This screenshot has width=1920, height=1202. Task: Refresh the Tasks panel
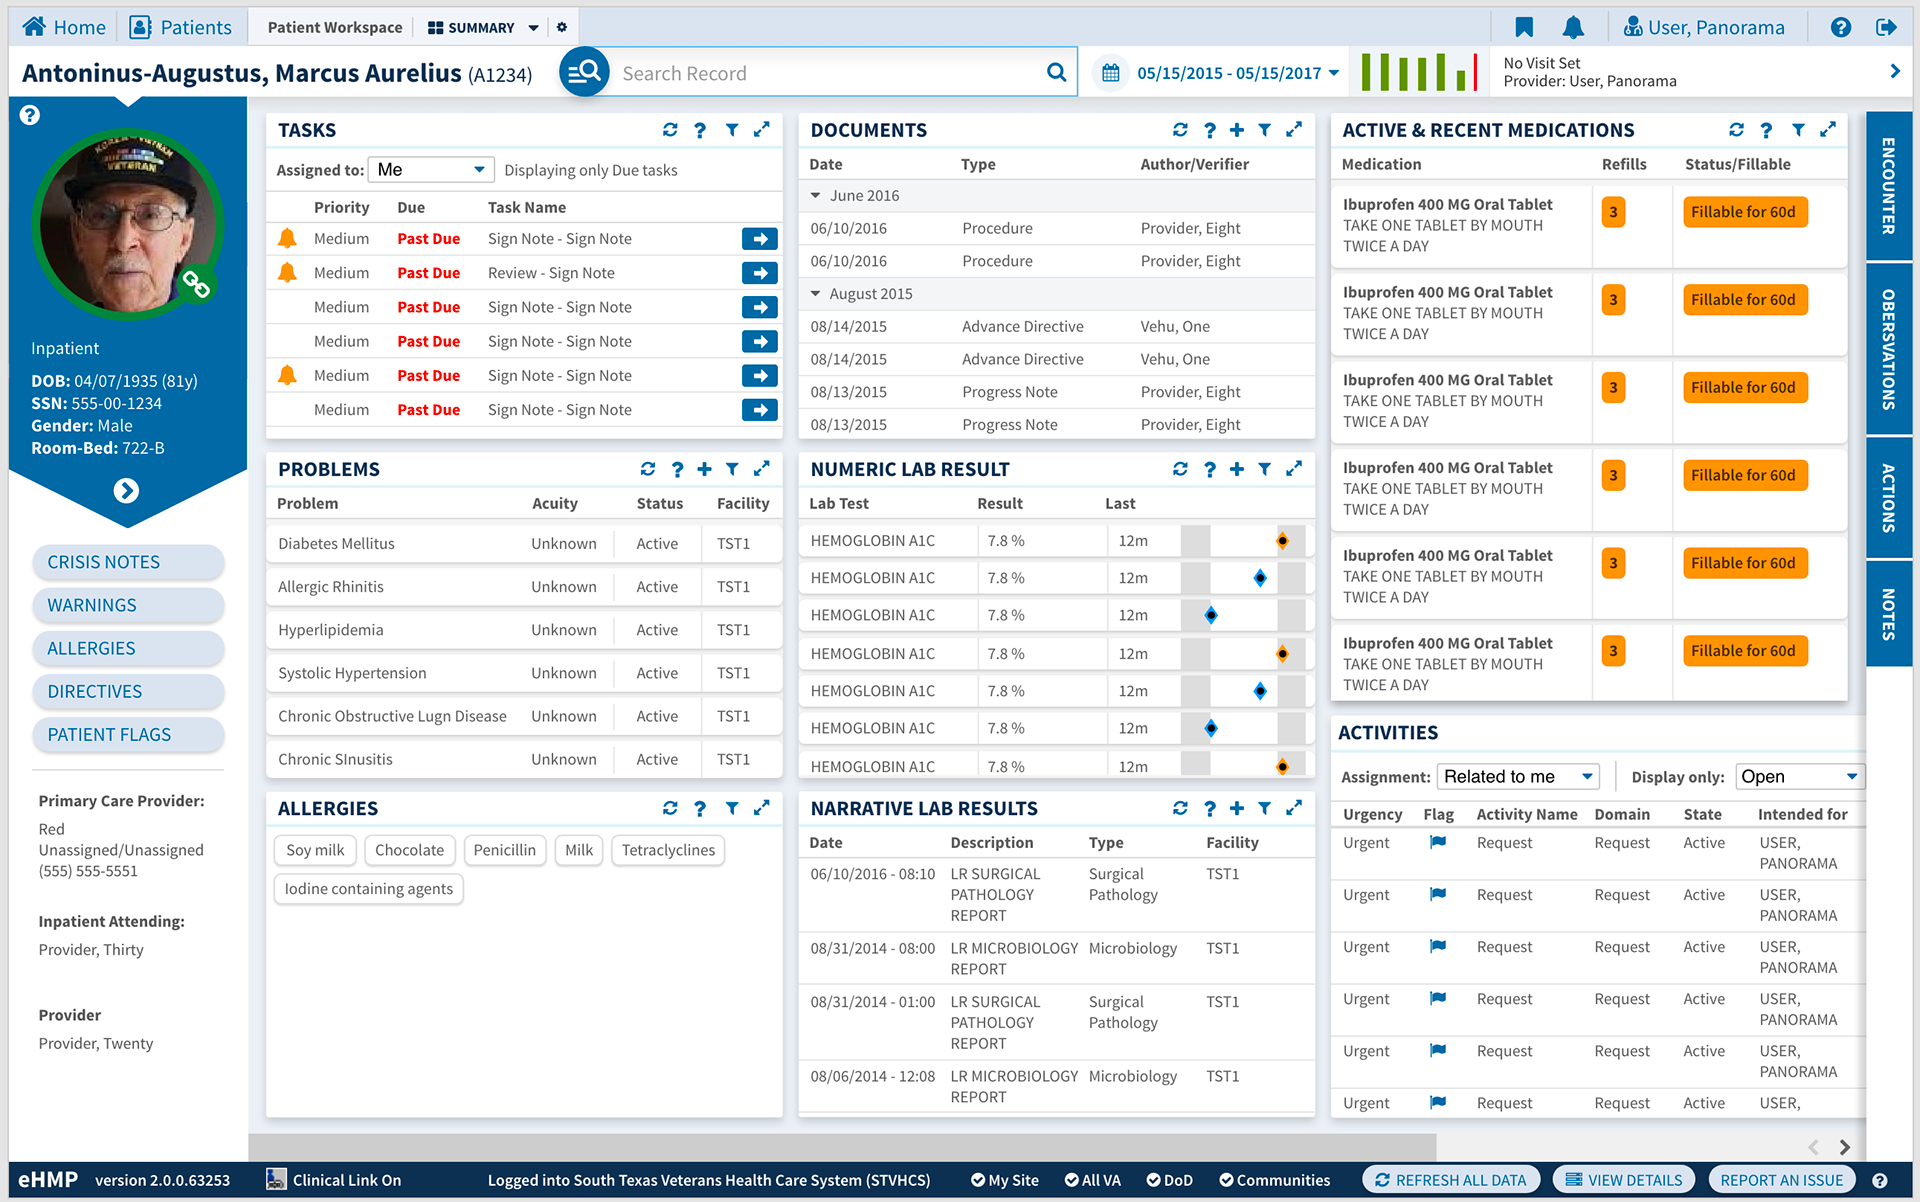(x=670, y=130)
